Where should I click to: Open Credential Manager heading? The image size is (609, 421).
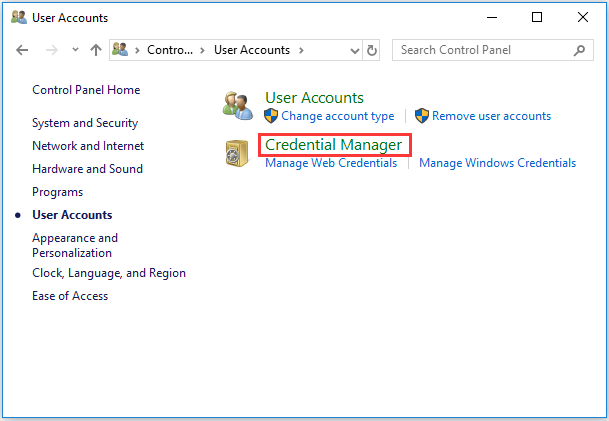pyautogui.click(x=333, y=145)
